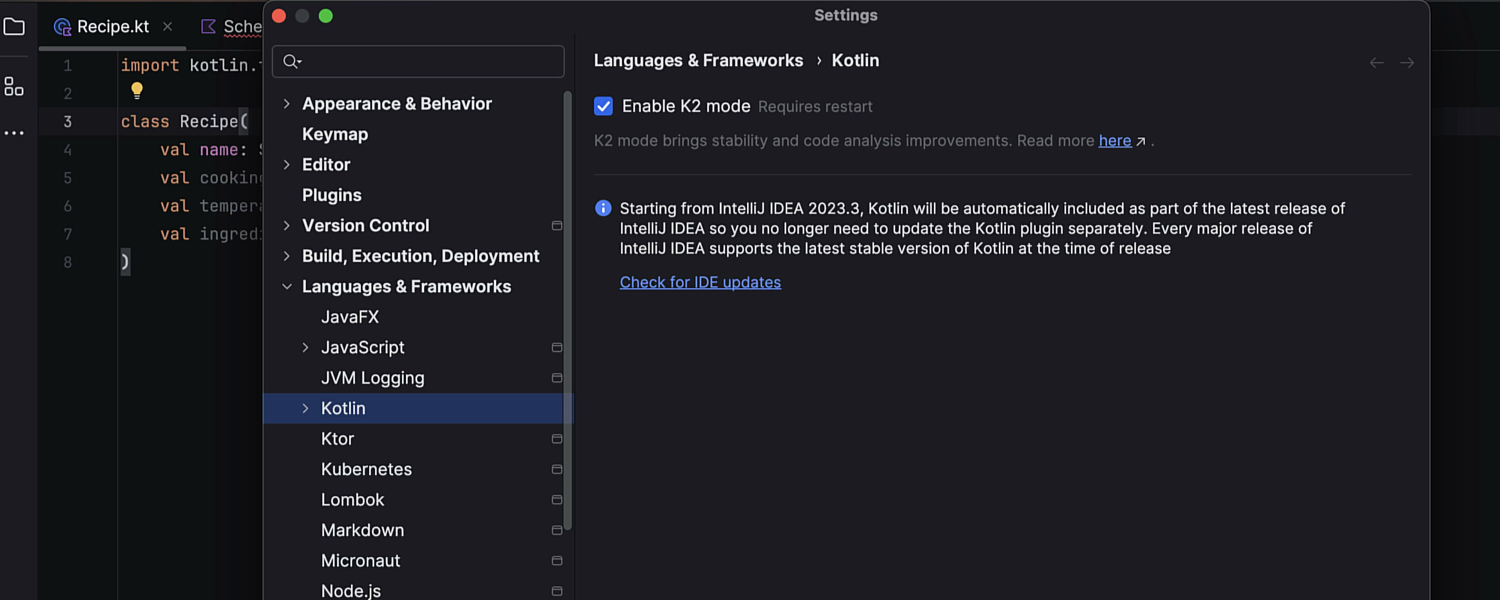Collapse the Languages & Frameworks section

[x=287, y=287]
